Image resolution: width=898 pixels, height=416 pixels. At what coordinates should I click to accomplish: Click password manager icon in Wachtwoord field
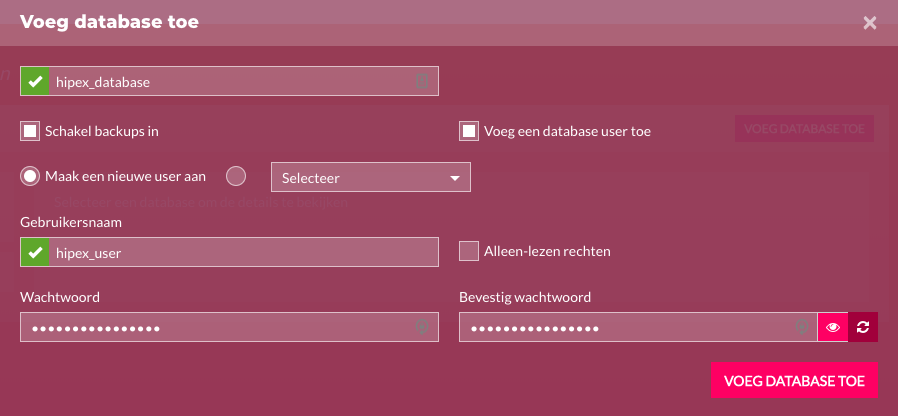pos(422,327)
